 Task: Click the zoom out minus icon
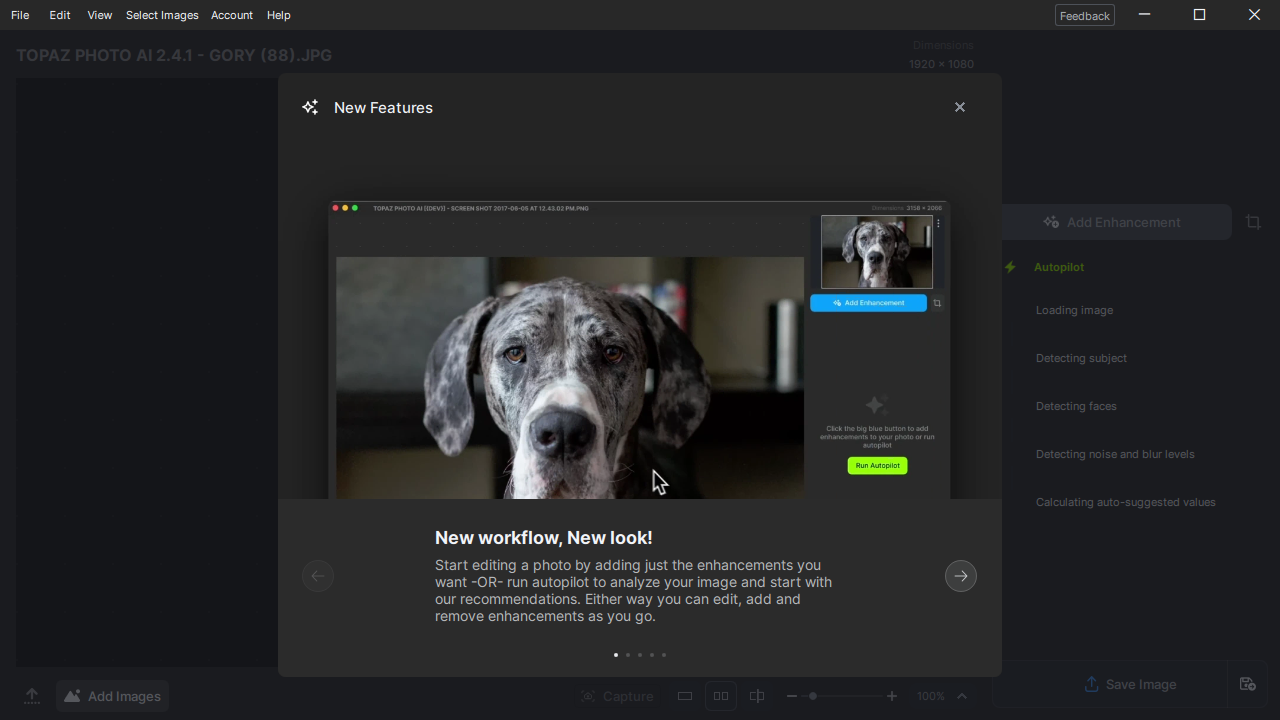click(792, 696)
